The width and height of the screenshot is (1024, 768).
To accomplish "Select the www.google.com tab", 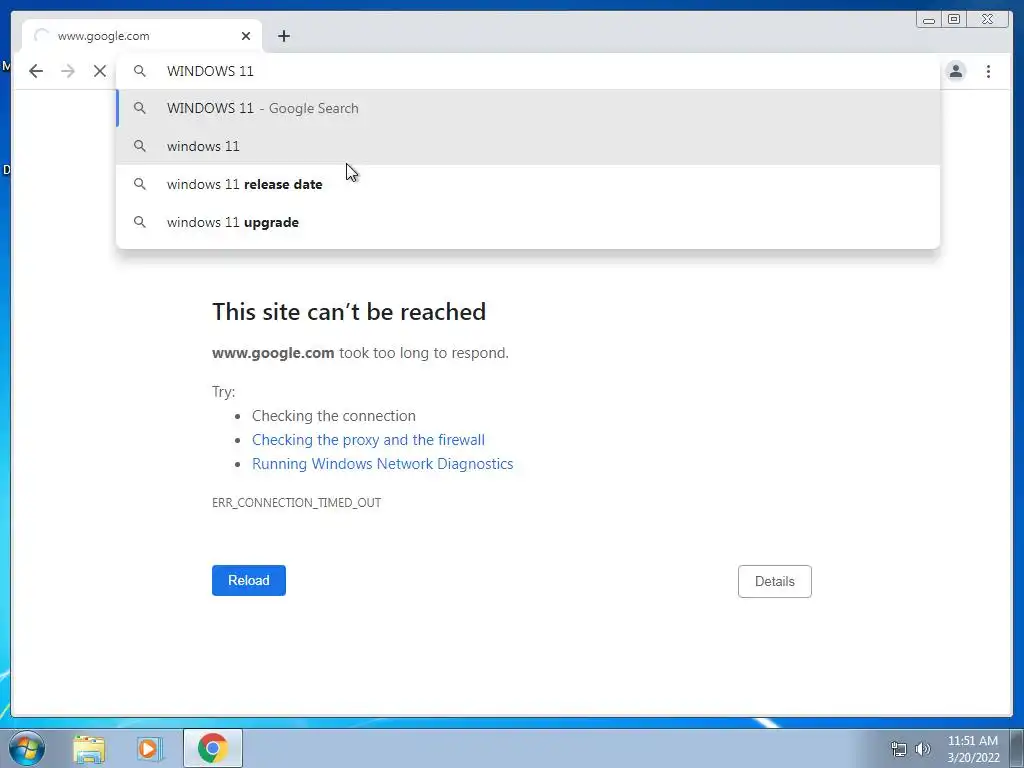I will coord(142,36).
